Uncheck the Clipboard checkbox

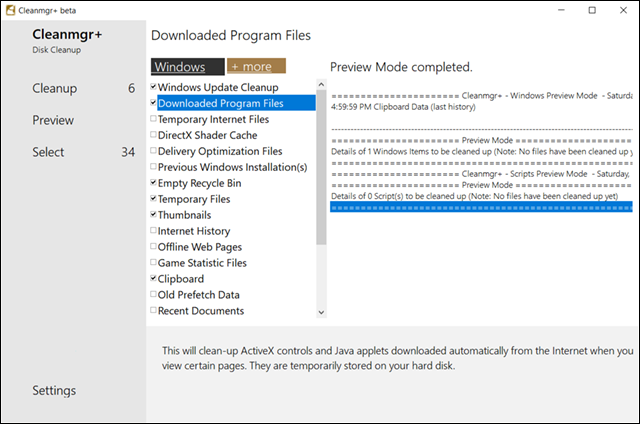click(153, 278)
